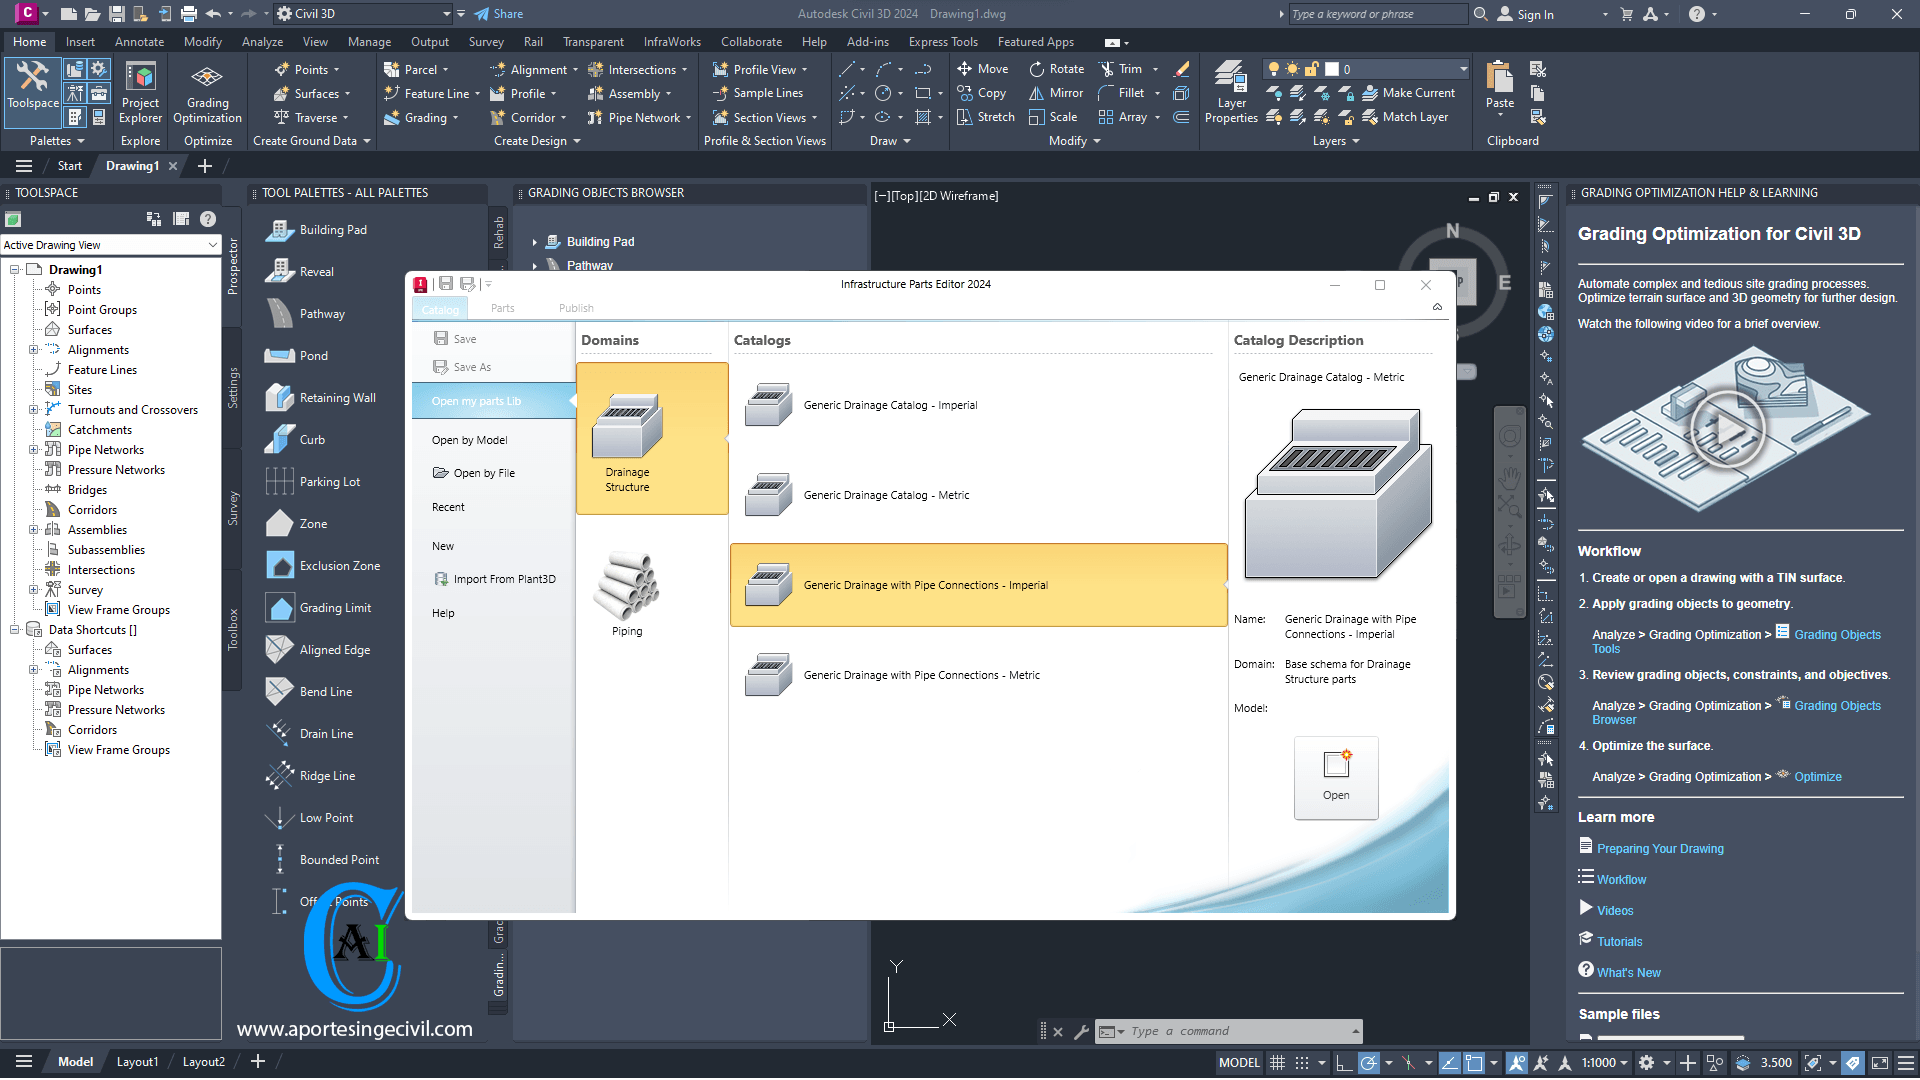The image size is (1920, 1080).
Task: Click inside the command line input
Action: coord(1230,1031)
